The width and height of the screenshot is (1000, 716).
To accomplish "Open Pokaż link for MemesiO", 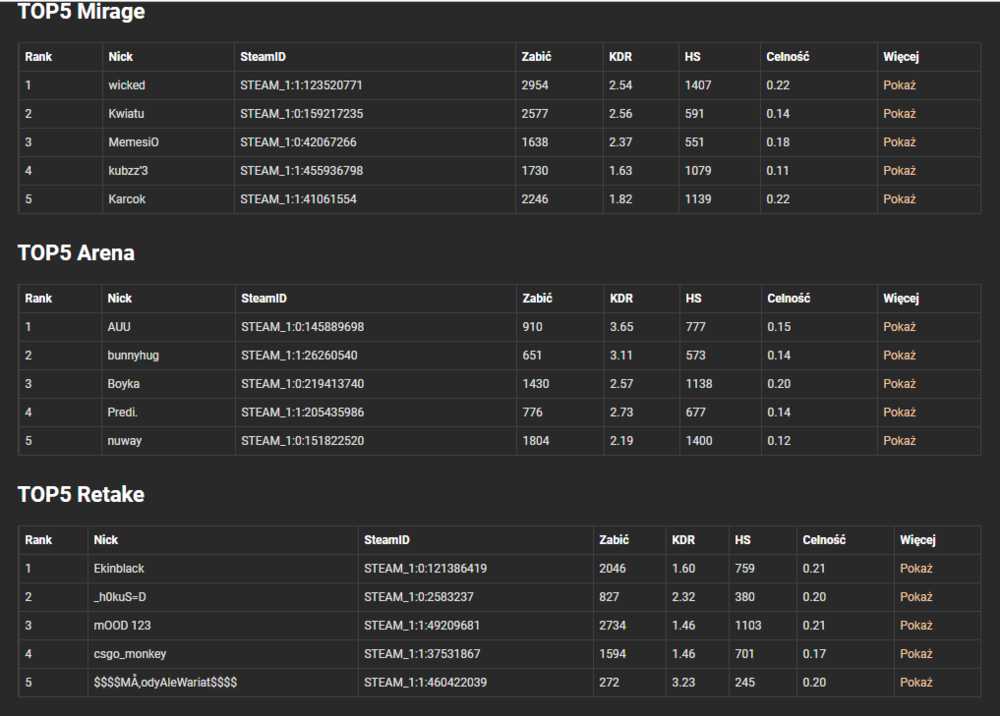I will click(899, 142).
